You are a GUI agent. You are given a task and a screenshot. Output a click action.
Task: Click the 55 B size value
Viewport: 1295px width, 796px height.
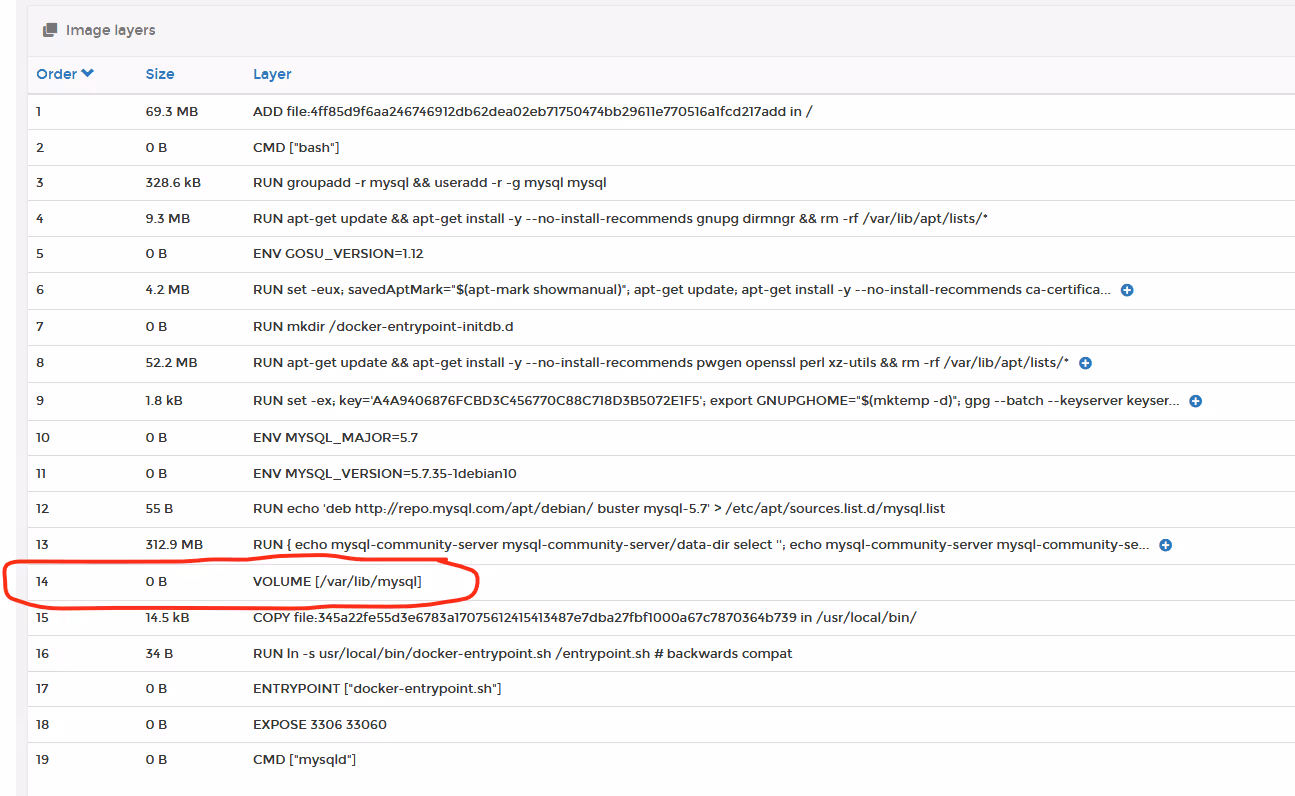pos(159,508)
